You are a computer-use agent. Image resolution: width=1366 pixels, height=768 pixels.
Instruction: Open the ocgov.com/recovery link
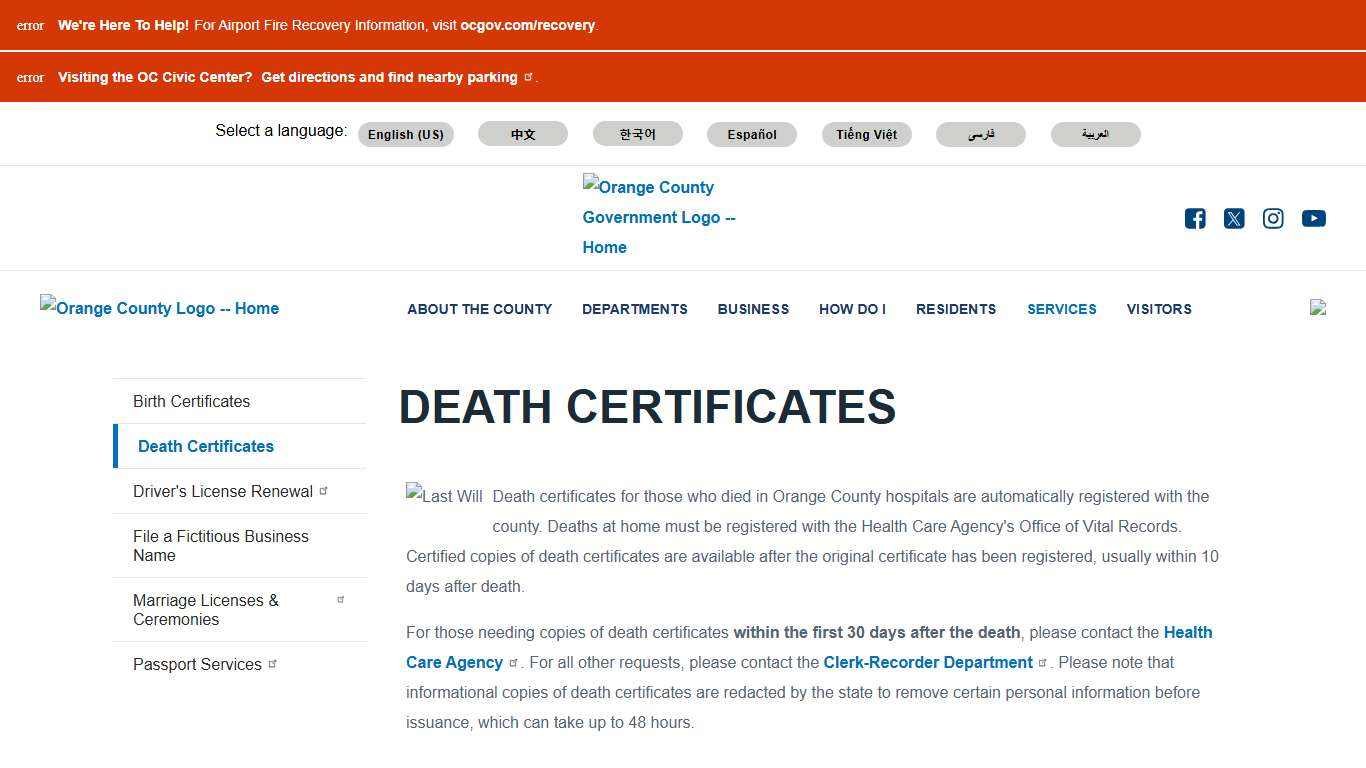(527, 25)
